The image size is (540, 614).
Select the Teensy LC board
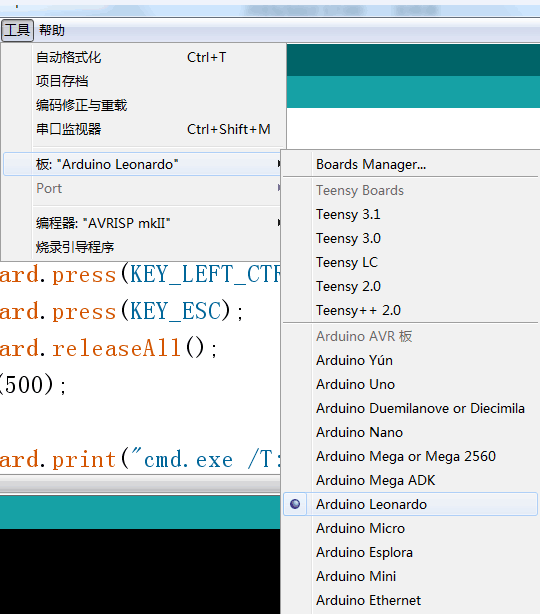coord(410,262)
